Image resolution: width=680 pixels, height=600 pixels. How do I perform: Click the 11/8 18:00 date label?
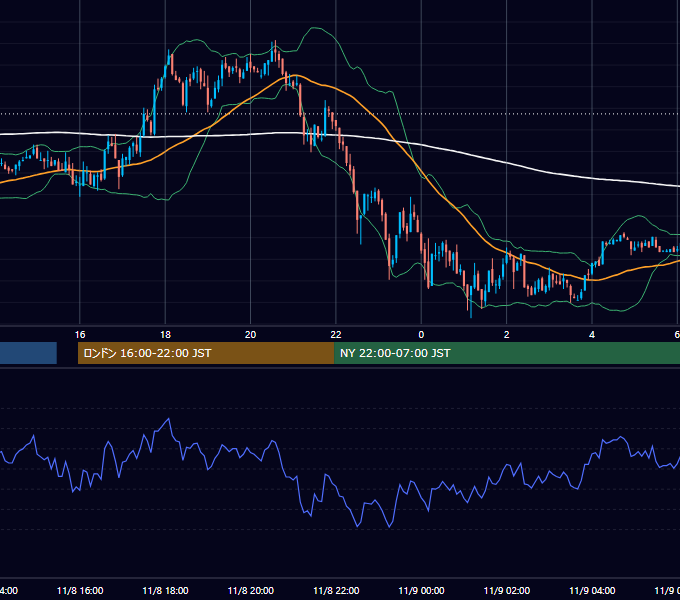pos(165,591)
